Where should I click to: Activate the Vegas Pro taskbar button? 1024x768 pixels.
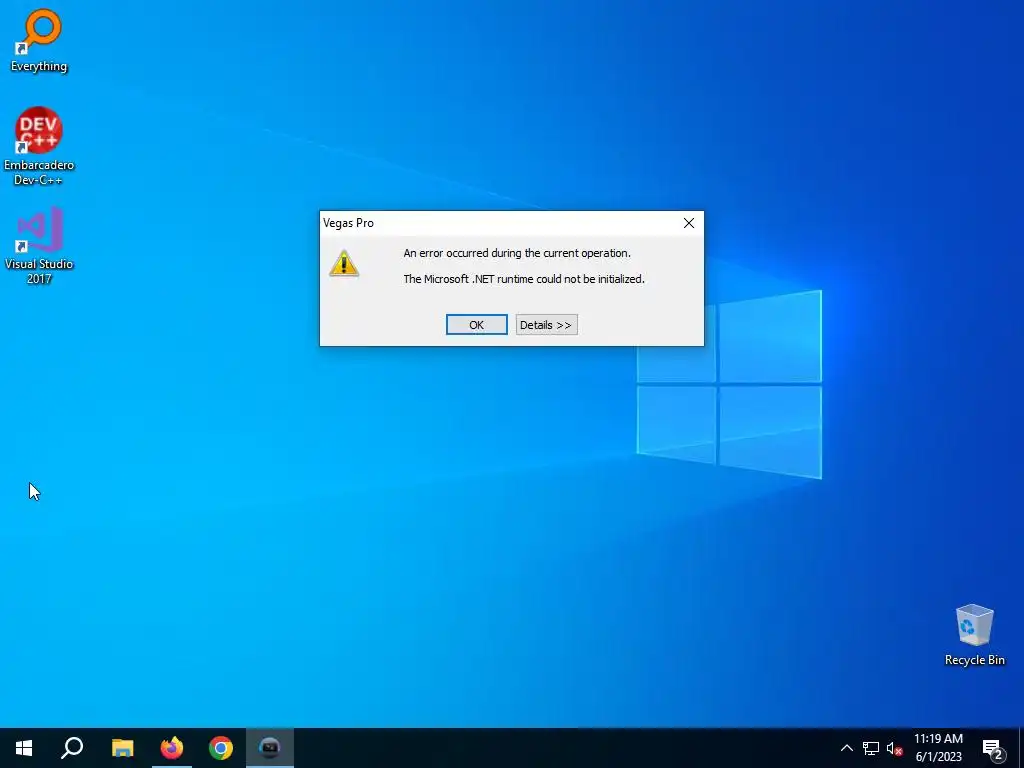270,748
